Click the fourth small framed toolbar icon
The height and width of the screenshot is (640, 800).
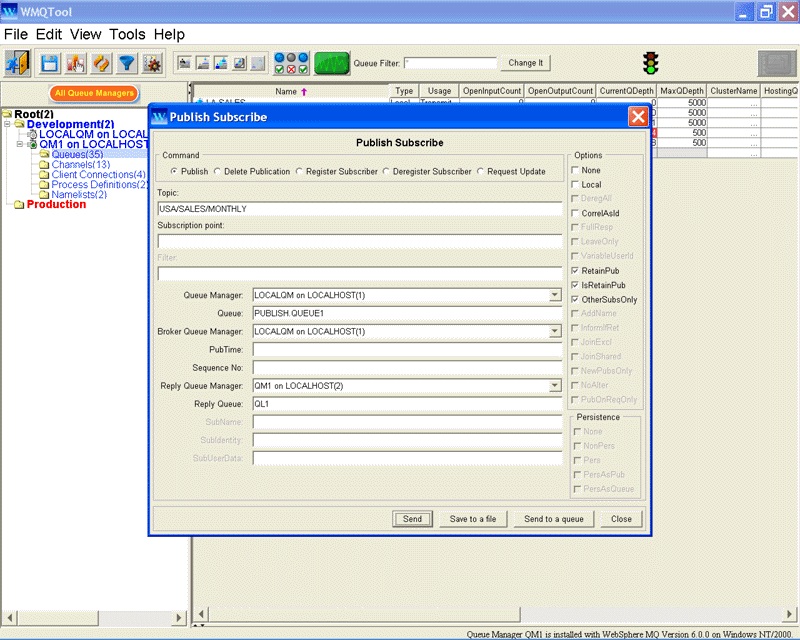click(x=239, y=63)
